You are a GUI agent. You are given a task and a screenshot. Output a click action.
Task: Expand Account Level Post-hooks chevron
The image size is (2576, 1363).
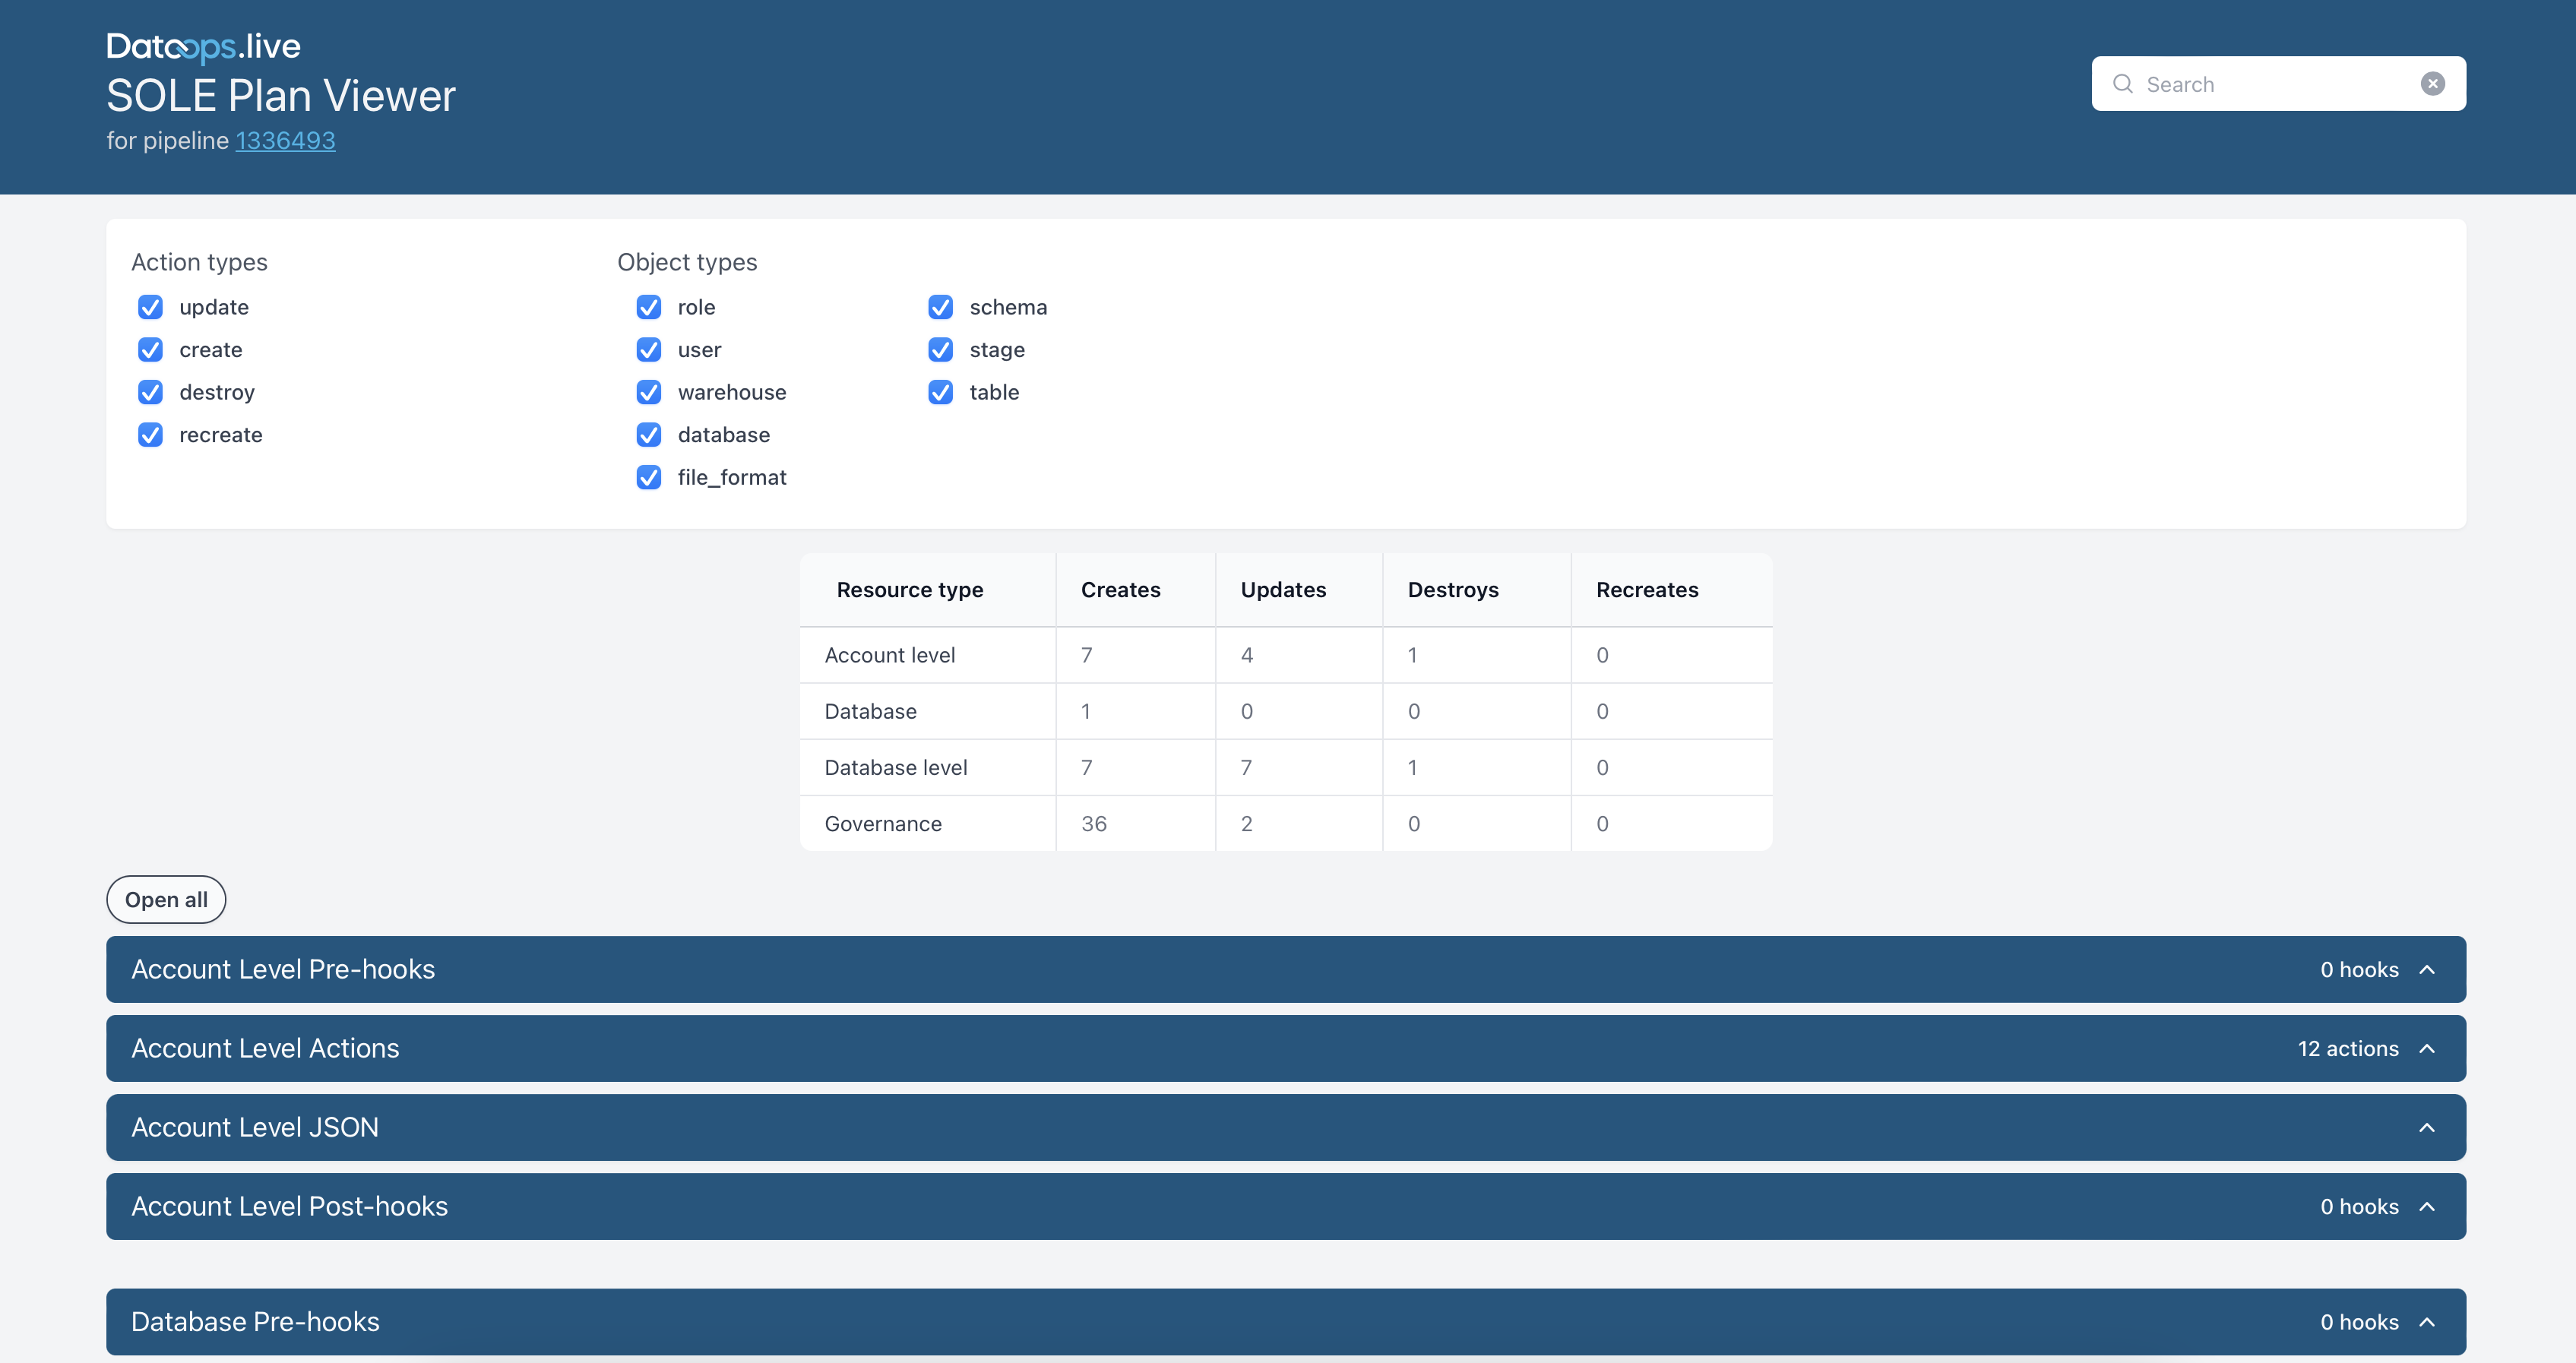pos(2427,1207)
